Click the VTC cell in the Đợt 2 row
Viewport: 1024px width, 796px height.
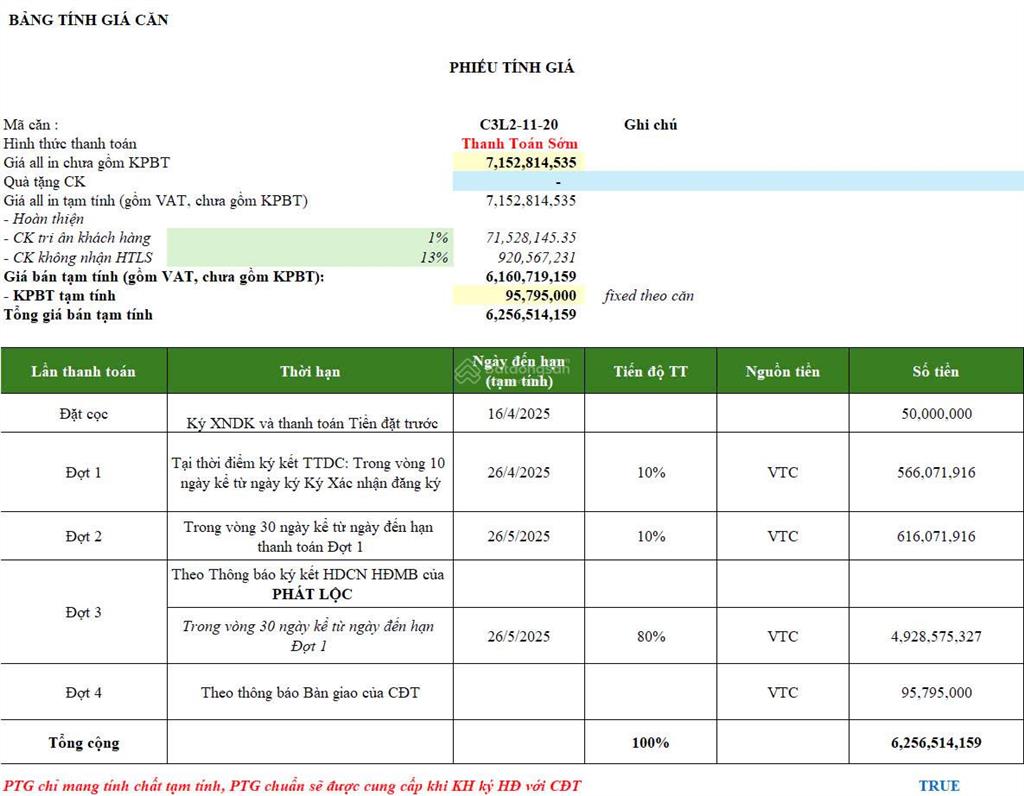click(782, 536)
